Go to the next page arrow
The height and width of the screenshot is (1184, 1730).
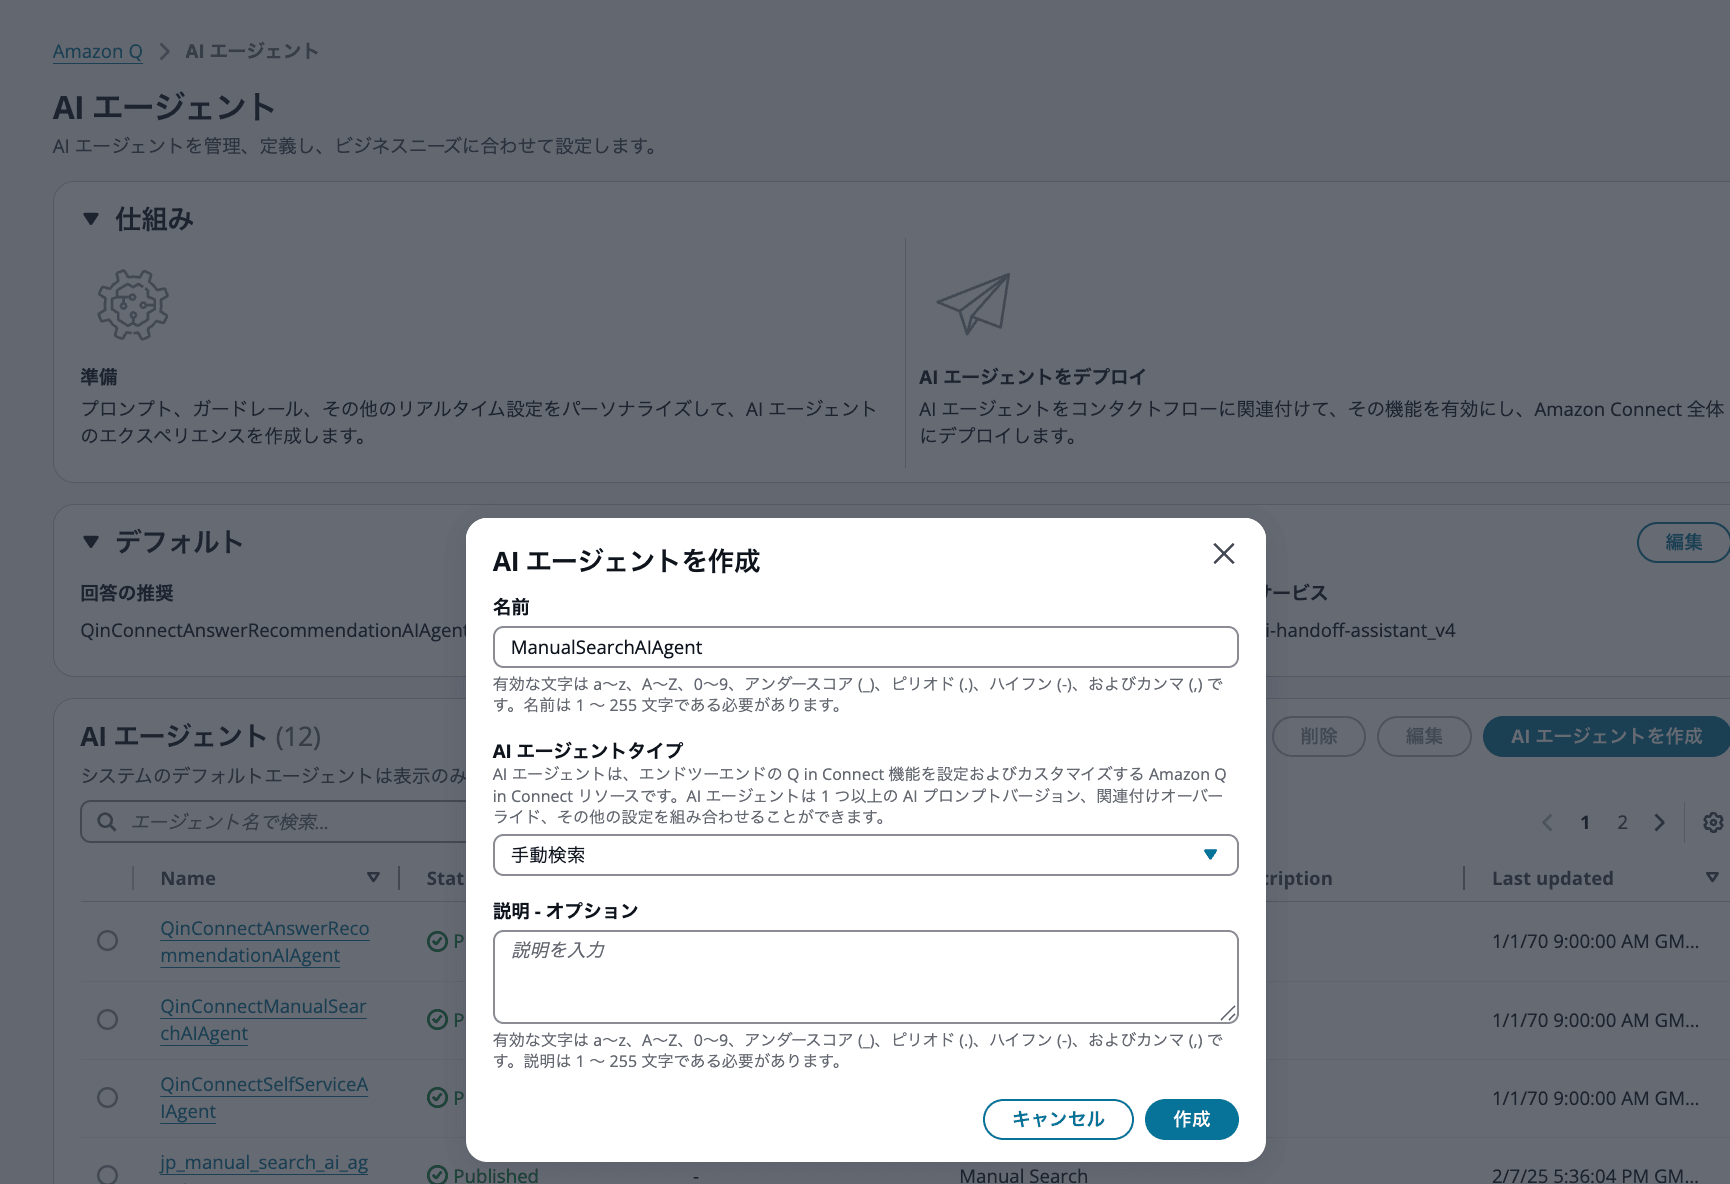(1660, 822)
